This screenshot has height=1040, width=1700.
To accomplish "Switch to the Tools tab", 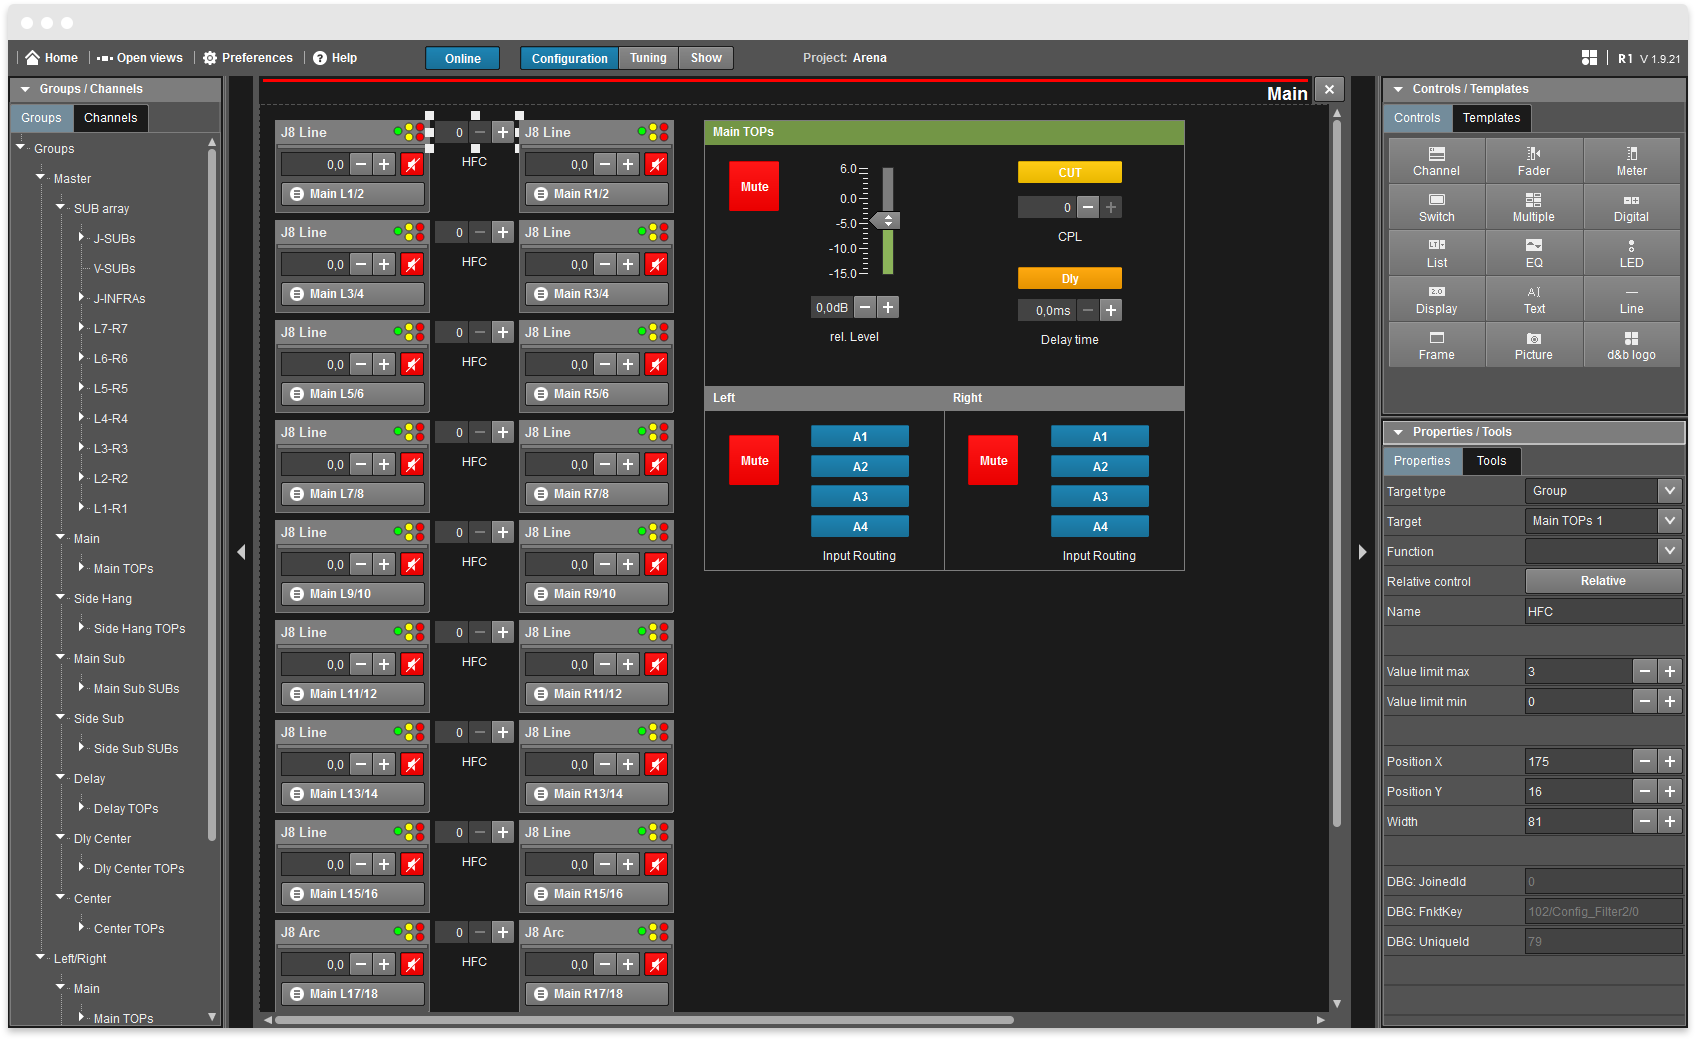I will coord(1491,461).
